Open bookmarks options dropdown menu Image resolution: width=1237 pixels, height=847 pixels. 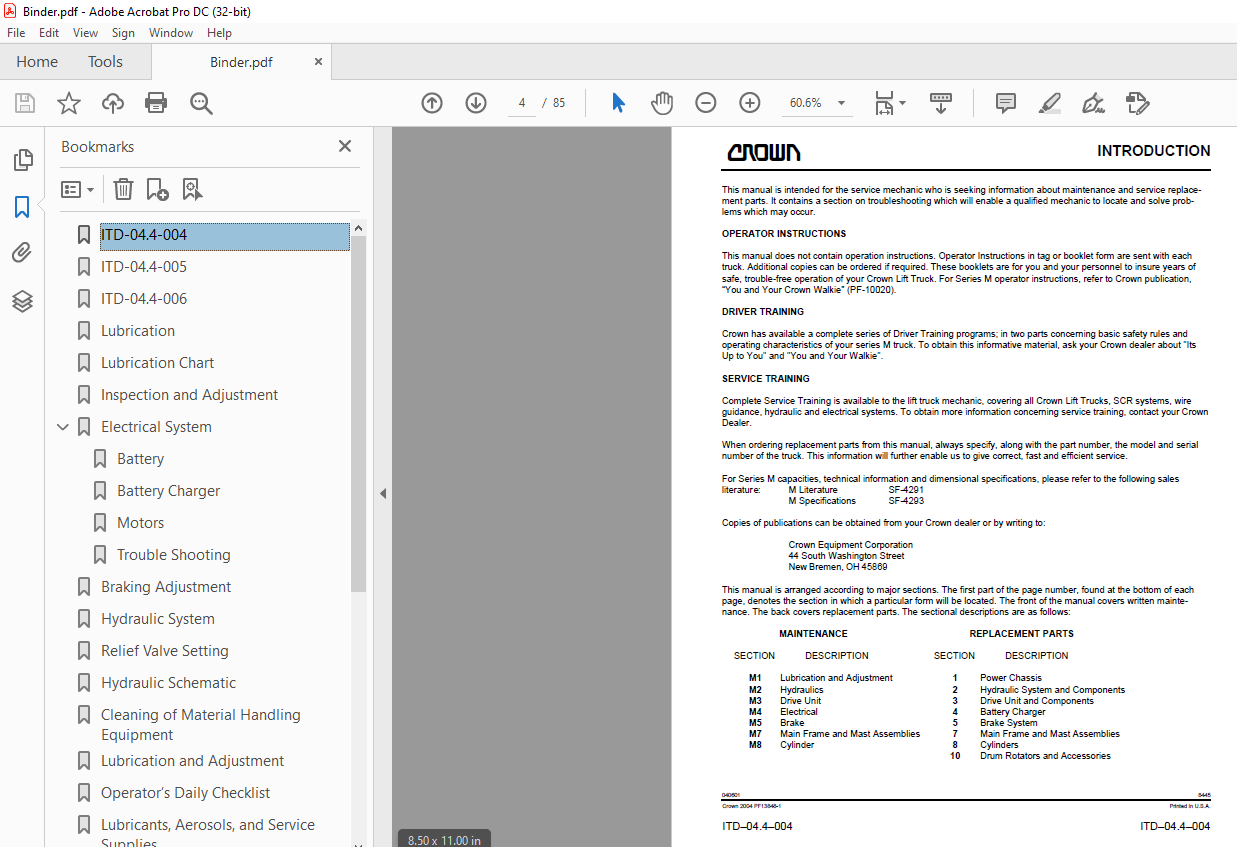77,189
